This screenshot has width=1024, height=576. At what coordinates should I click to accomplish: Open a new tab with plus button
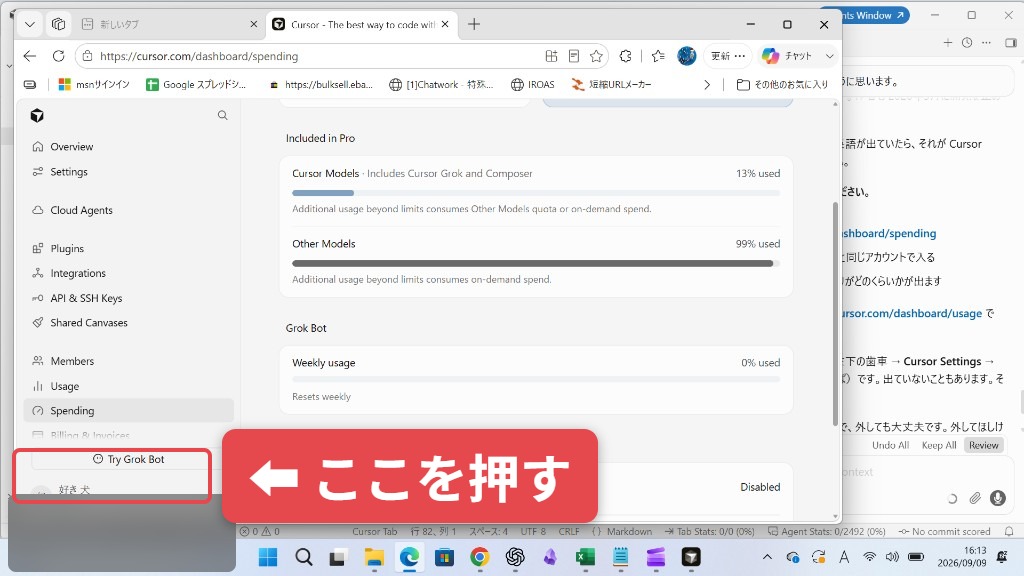474,24
